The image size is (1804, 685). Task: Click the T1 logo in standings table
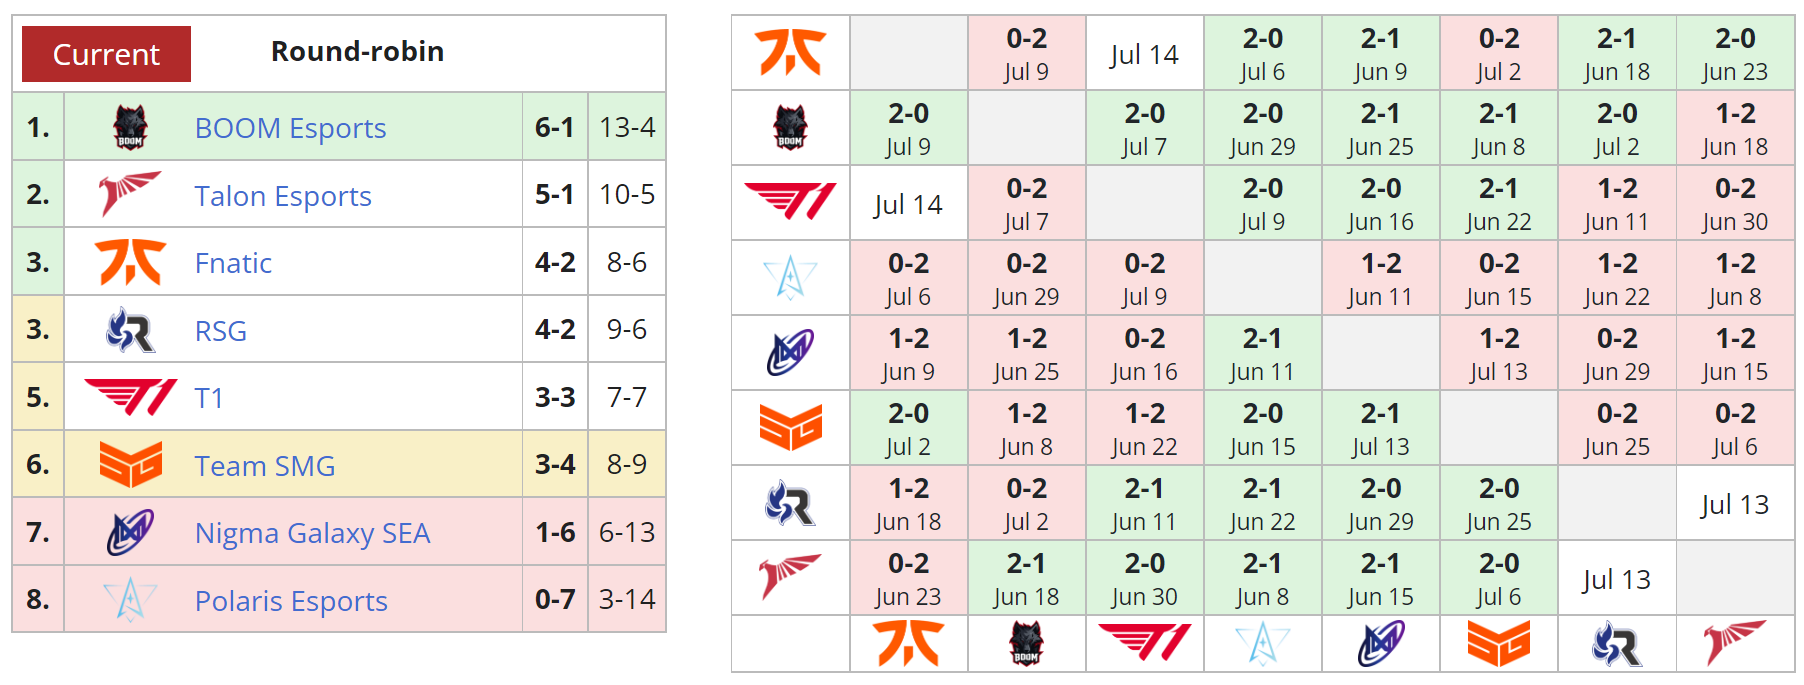[x=130, y=397]
